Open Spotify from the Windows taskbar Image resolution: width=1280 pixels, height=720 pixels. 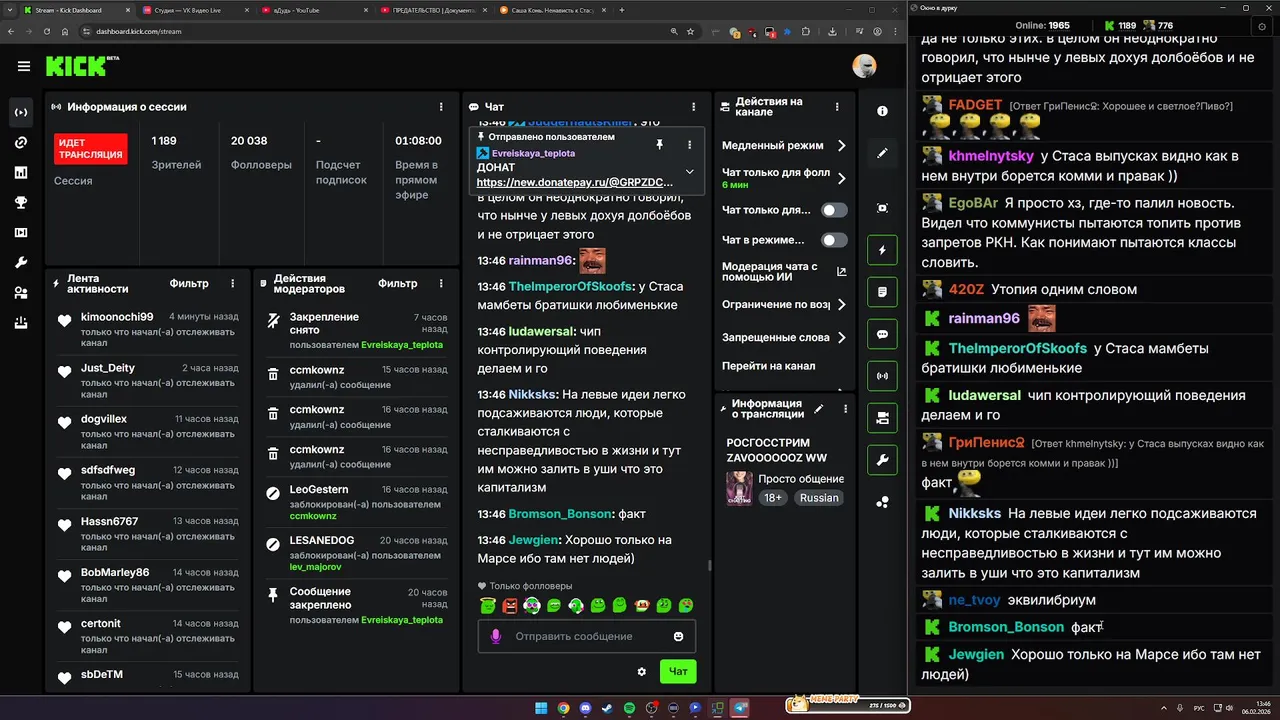coord(629,708)
